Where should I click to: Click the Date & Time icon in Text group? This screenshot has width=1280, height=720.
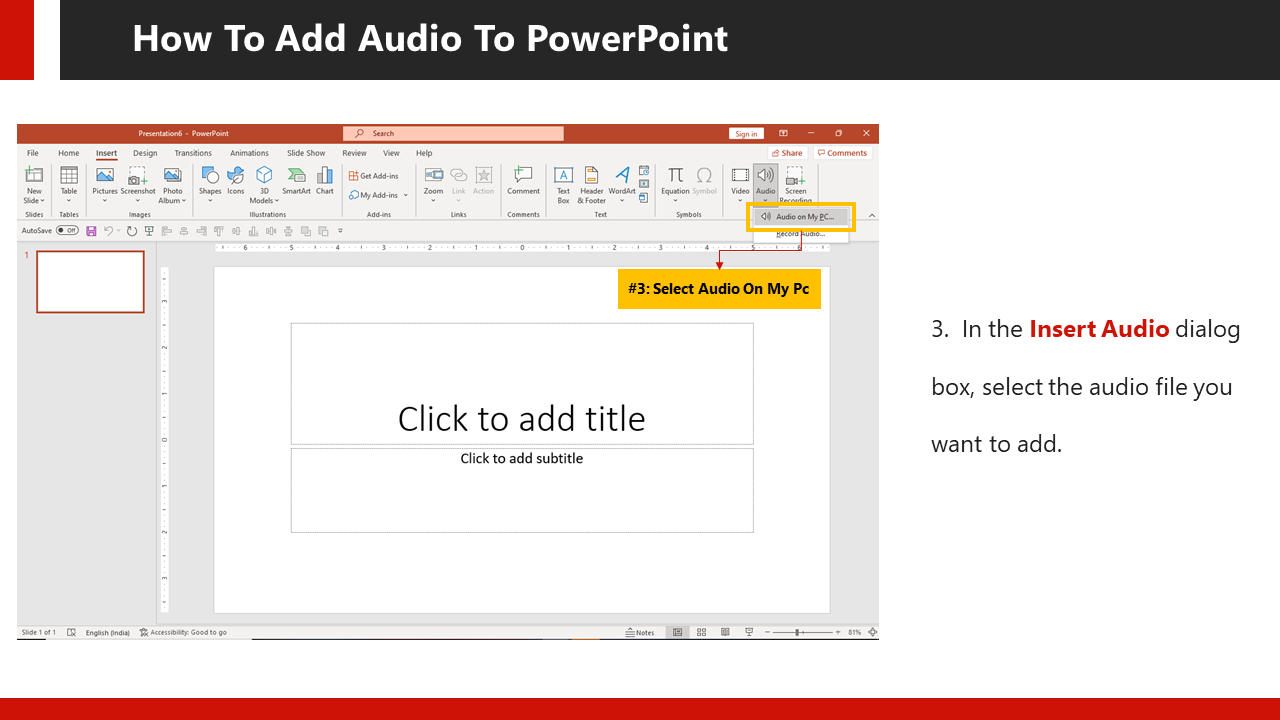644,170
